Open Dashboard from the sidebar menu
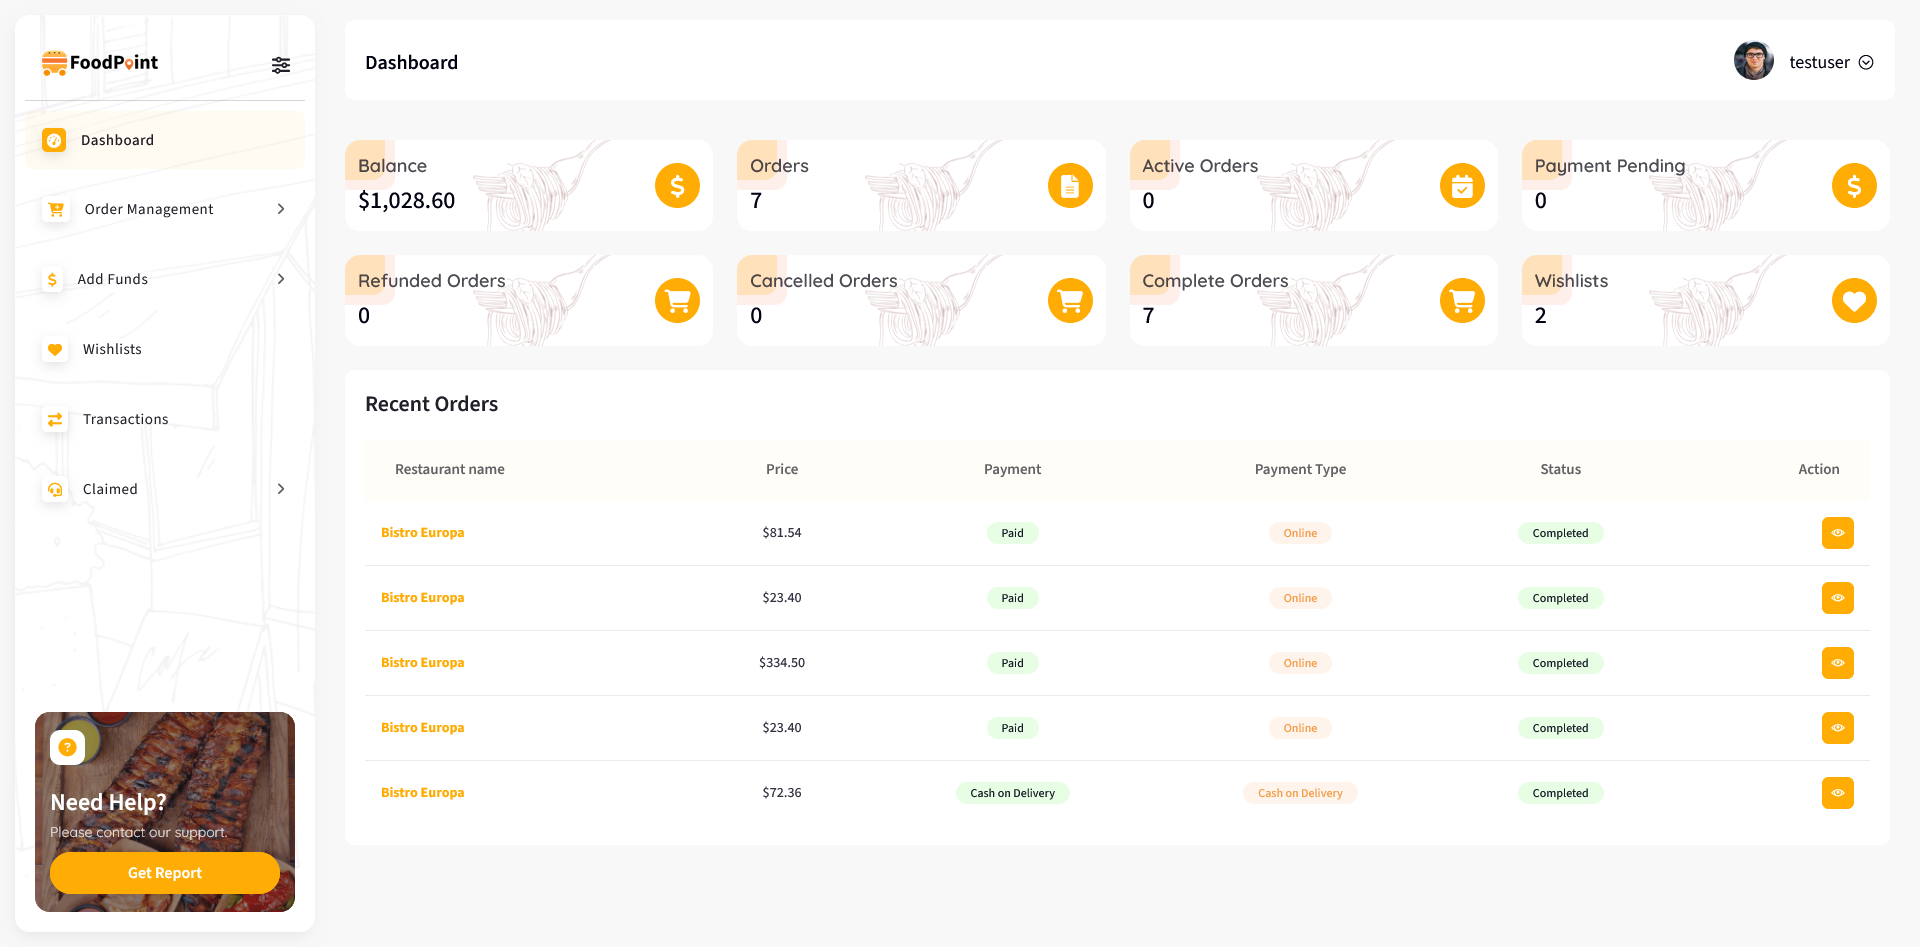The height and width of the screenshot is (947, 1920). pyautogui.click(x=117, y=140)
